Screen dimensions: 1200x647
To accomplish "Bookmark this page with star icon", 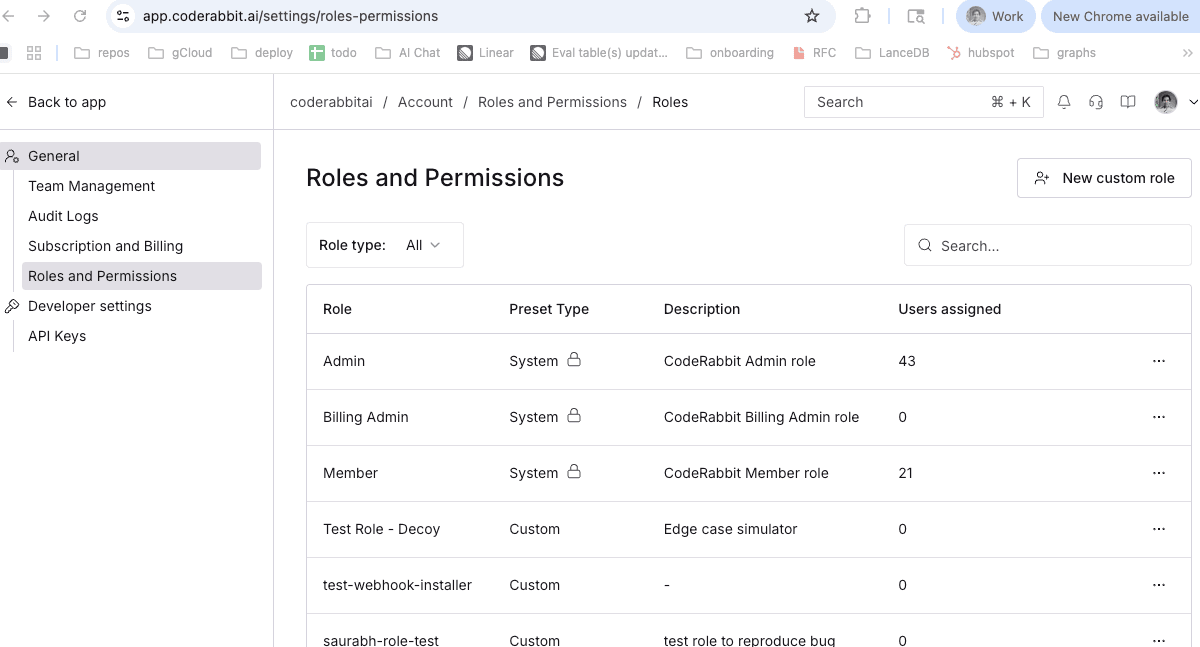I will pyautogui.click(x=812, y=16).
